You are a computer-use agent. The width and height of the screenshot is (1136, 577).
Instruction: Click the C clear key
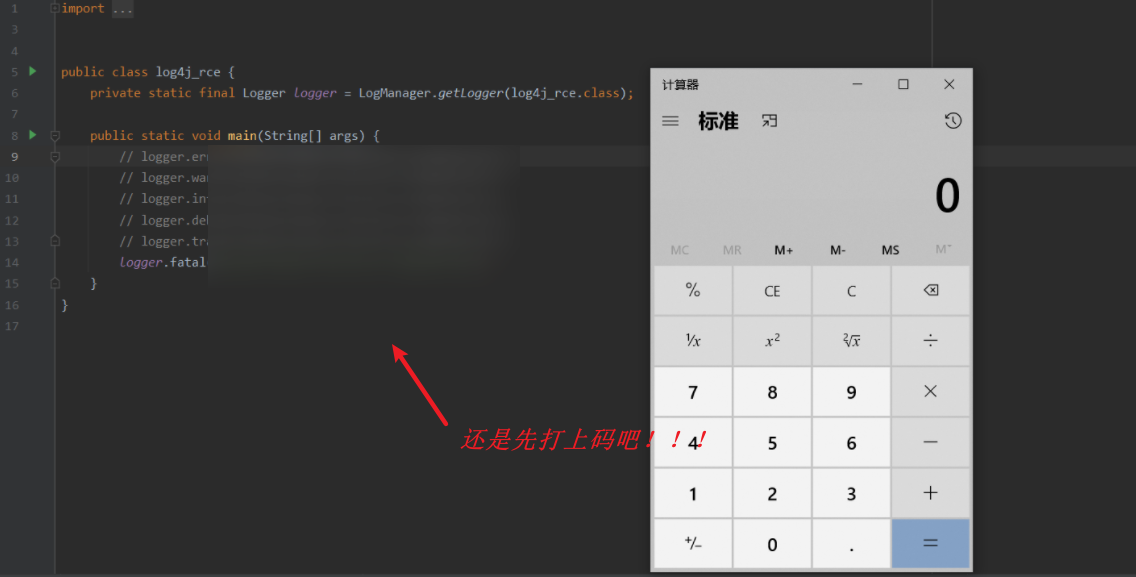[851, 291]
